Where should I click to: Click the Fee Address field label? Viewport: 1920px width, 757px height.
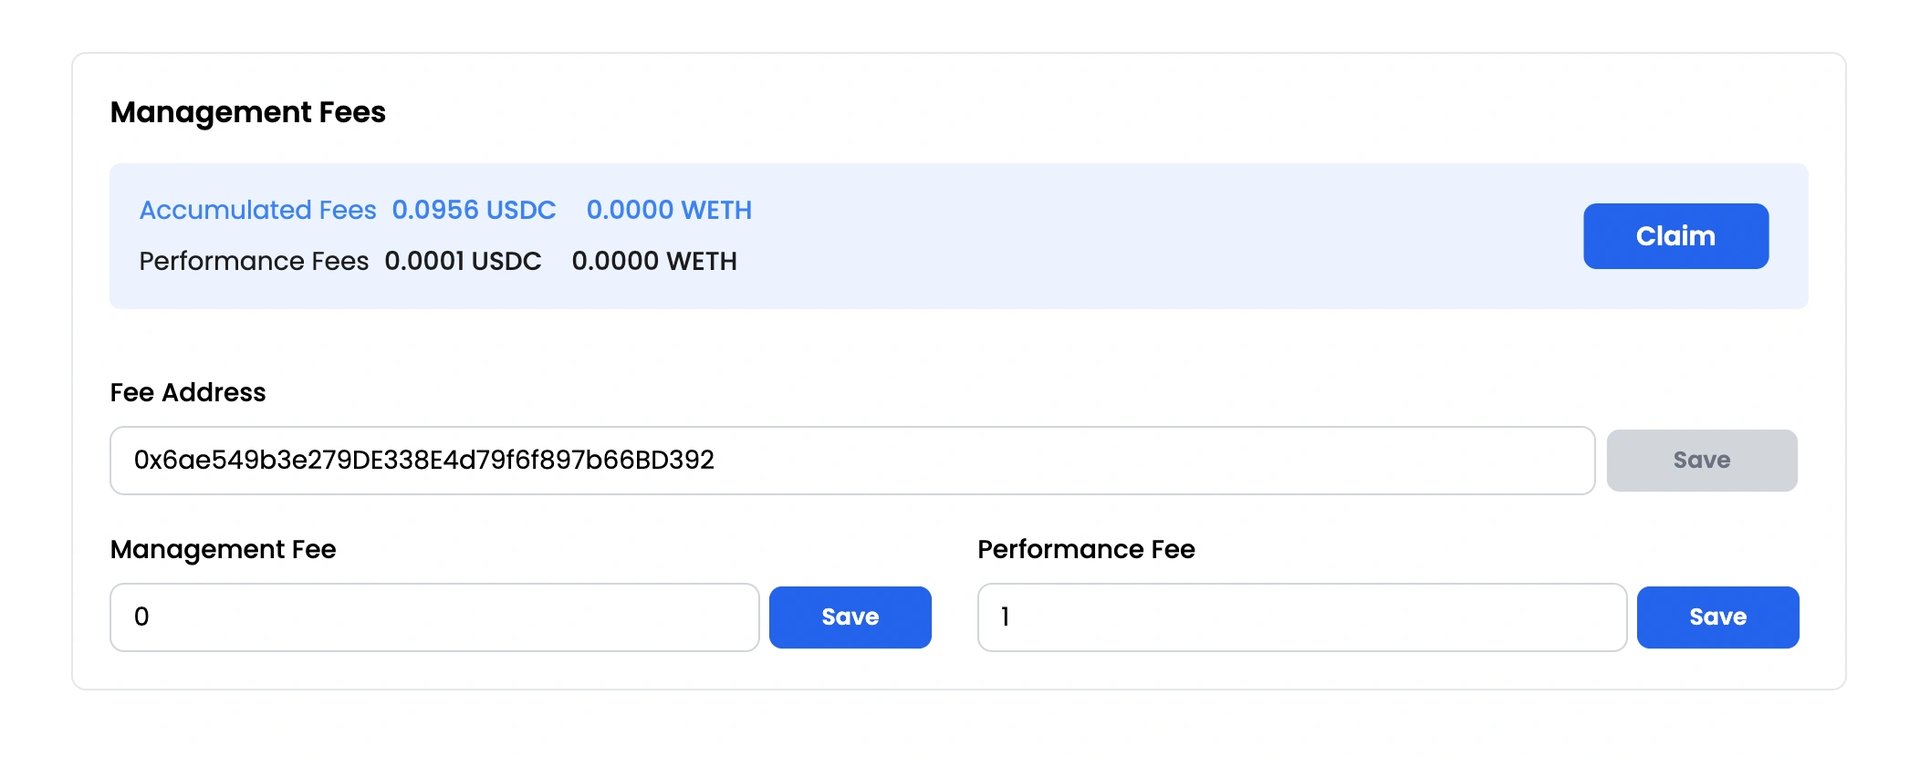pos(187,392)
